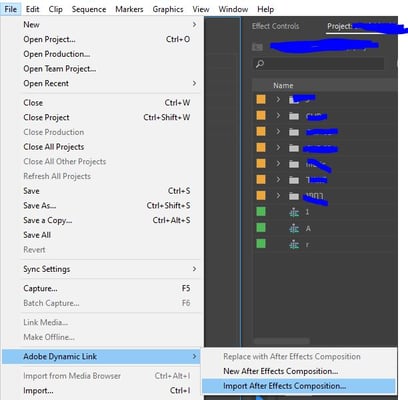Select Save a Copy… entry
The image size is (408, 400).
[101, 220]
